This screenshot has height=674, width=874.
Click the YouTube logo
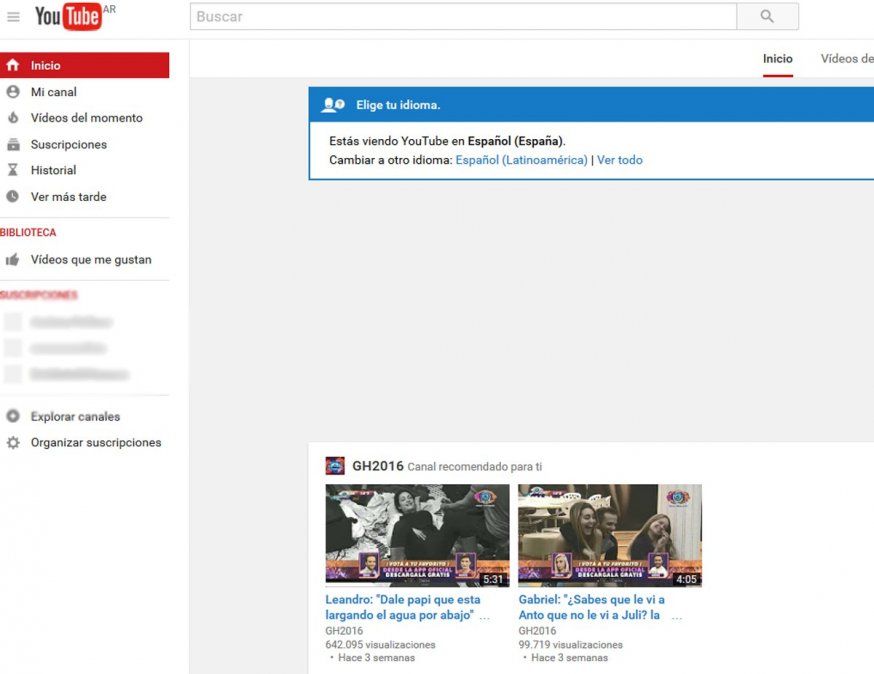point(67,17)
